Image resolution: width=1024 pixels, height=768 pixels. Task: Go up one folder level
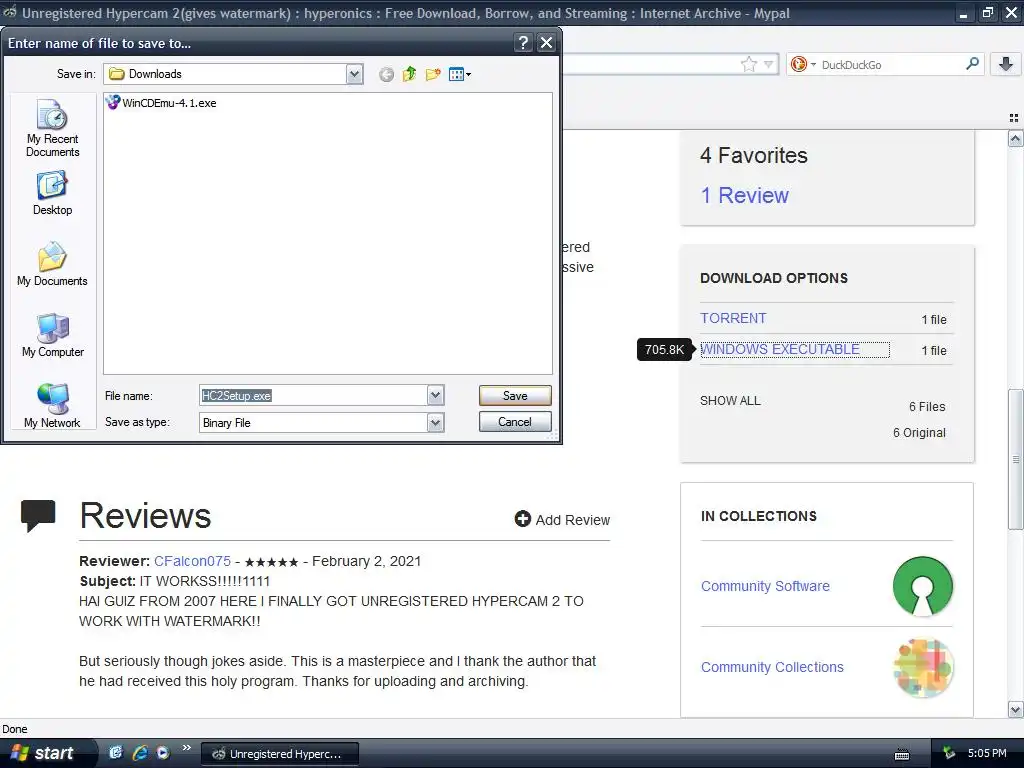409,74
